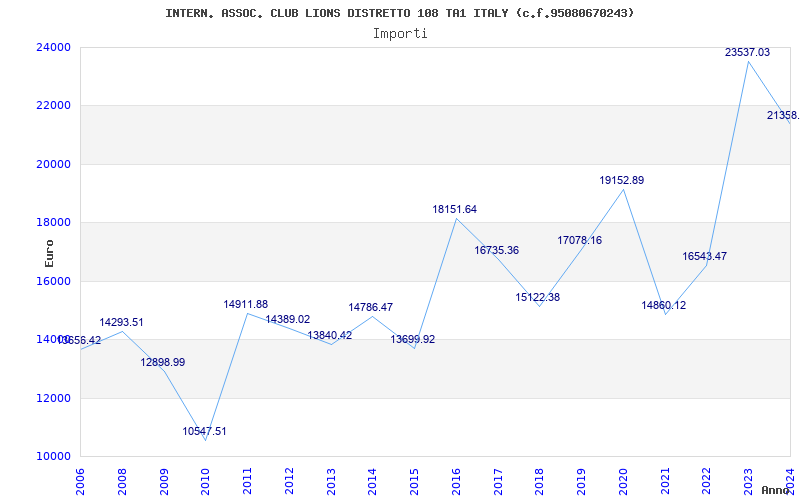This screenshot has width=800, height=500.
Task: Click y-axis tick 24000
Action: click(53, 47)
